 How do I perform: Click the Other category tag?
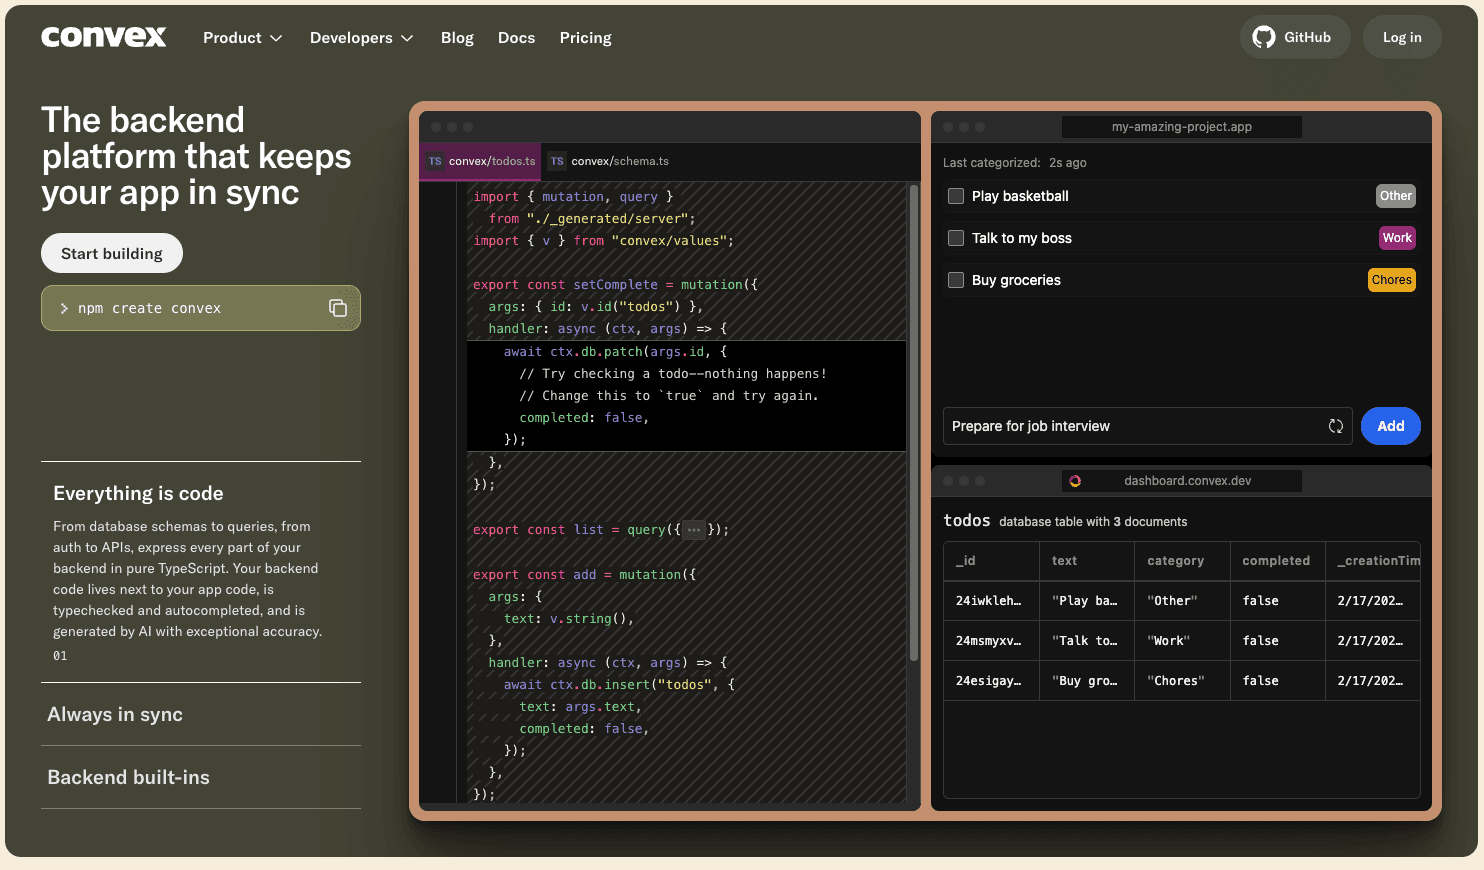click(x=1395, y=196)
